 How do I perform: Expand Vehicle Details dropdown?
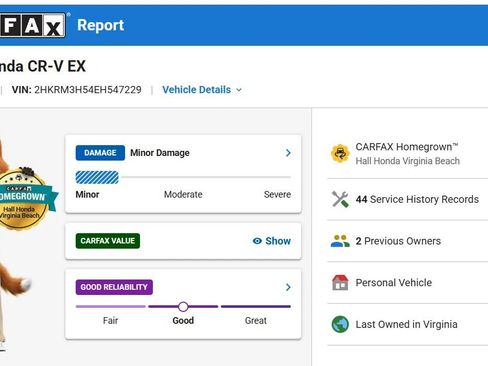click(202, 90)
